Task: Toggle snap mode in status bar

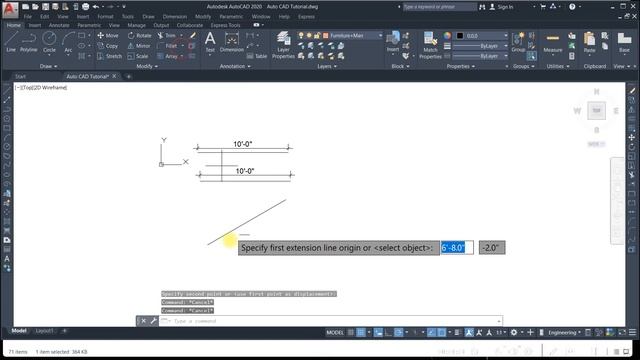Action: (361, 332)
